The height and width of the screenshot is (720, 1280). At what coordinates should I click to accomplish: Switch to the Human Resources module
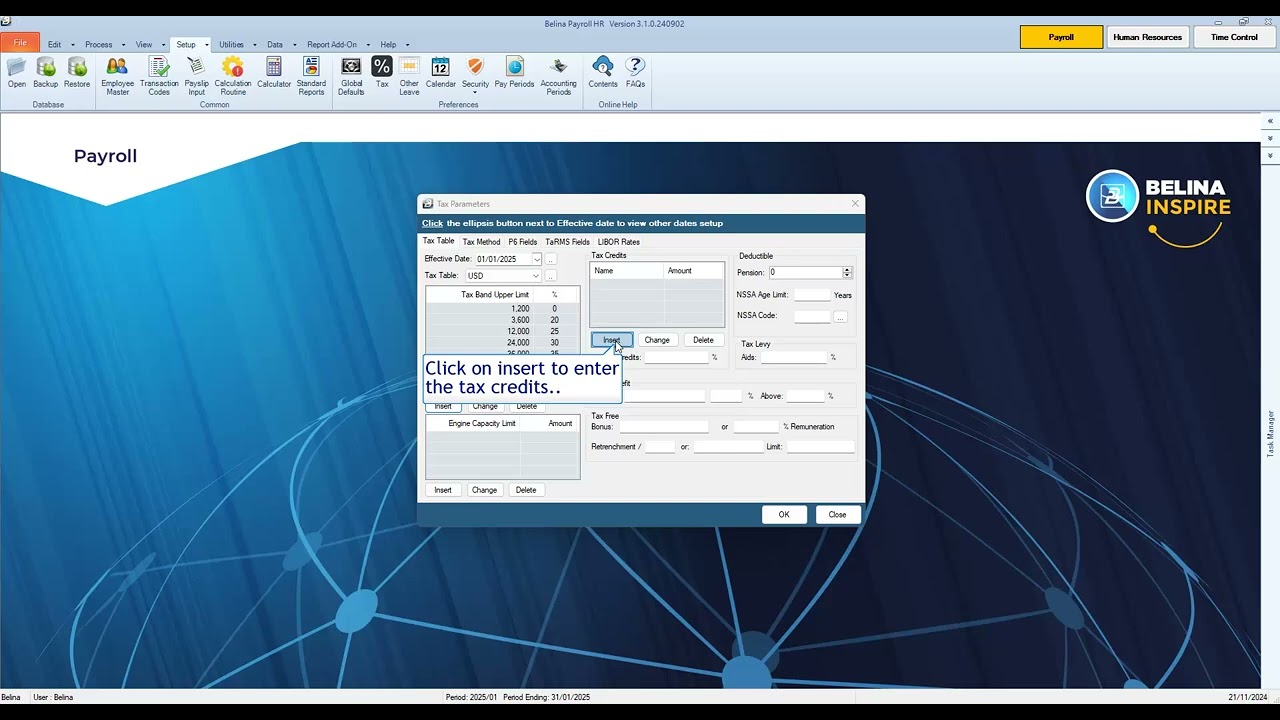tap(1147, 37)
